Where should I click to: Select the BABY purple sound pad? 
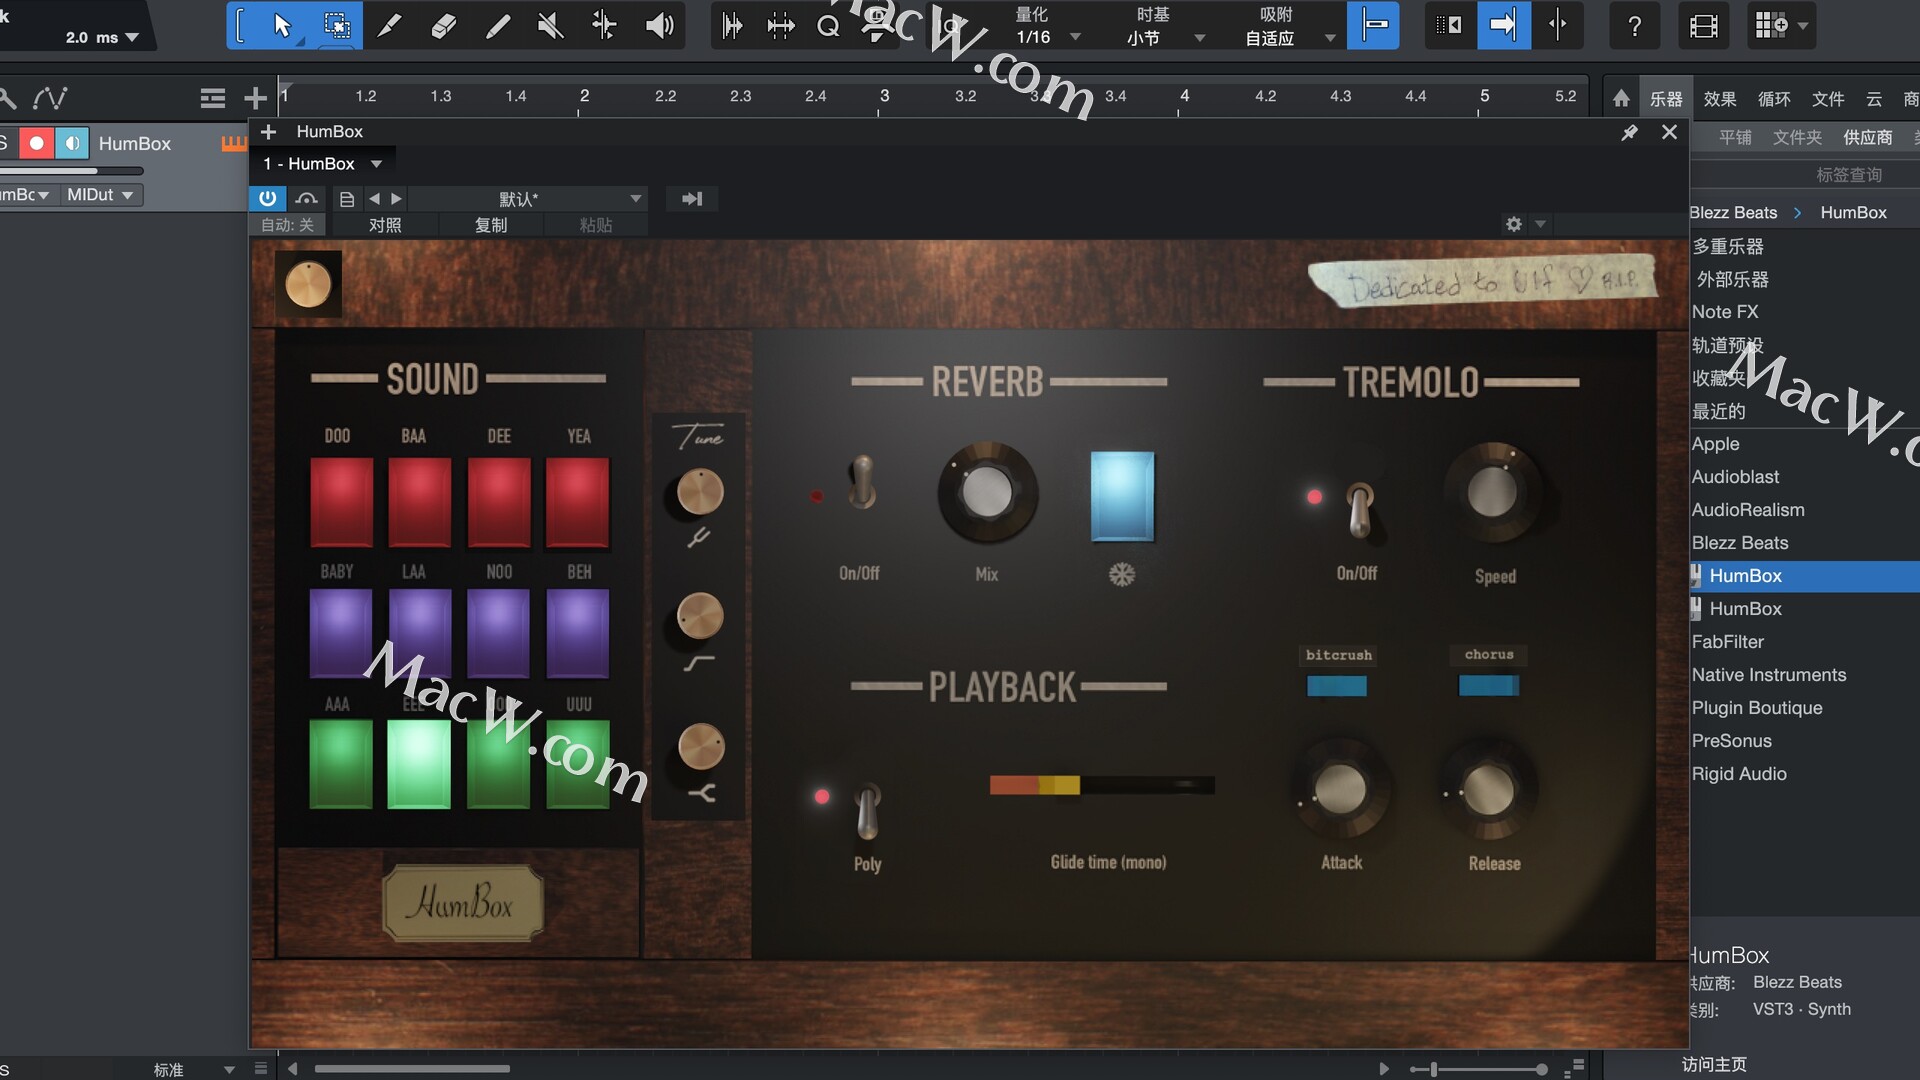pos(341,633)
